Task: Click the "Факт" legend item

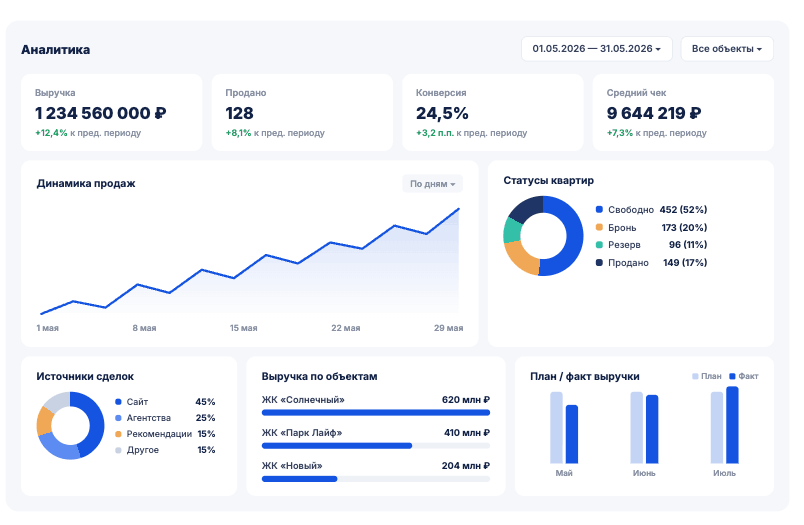Action: pyautogui.click(x=743, y=376)
